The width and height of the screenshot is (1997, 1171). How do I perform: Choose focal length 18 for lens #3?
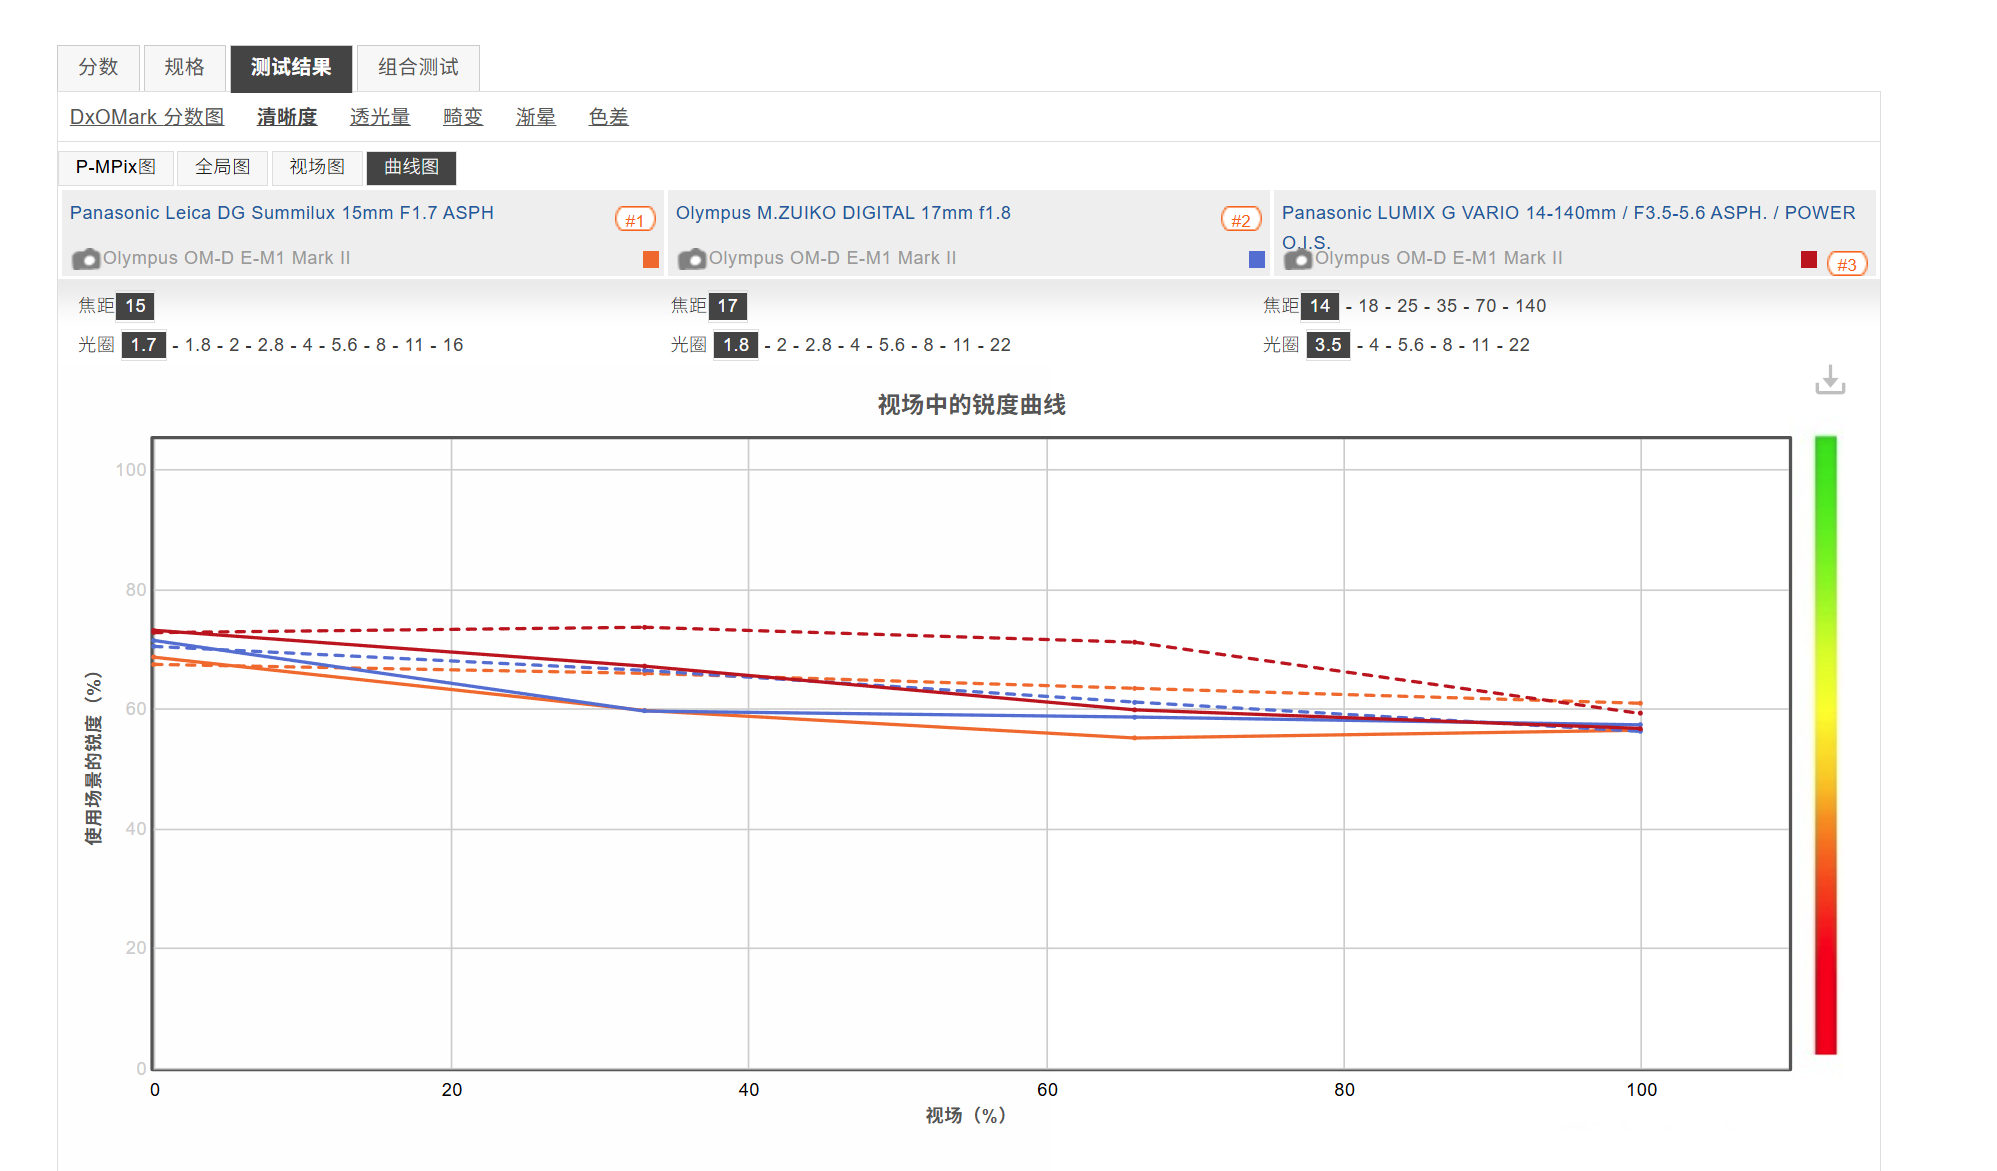click(1369, 306)
